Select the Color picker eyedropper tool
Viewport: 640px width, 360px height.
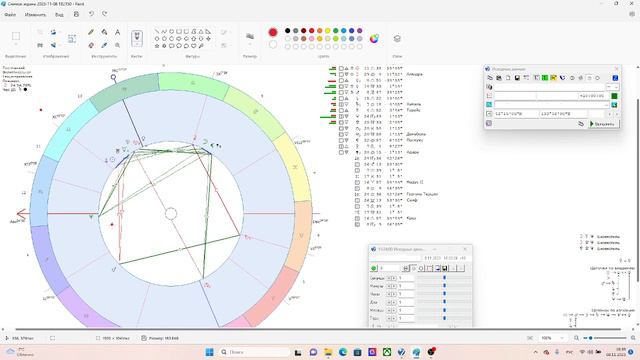[104, 45]
